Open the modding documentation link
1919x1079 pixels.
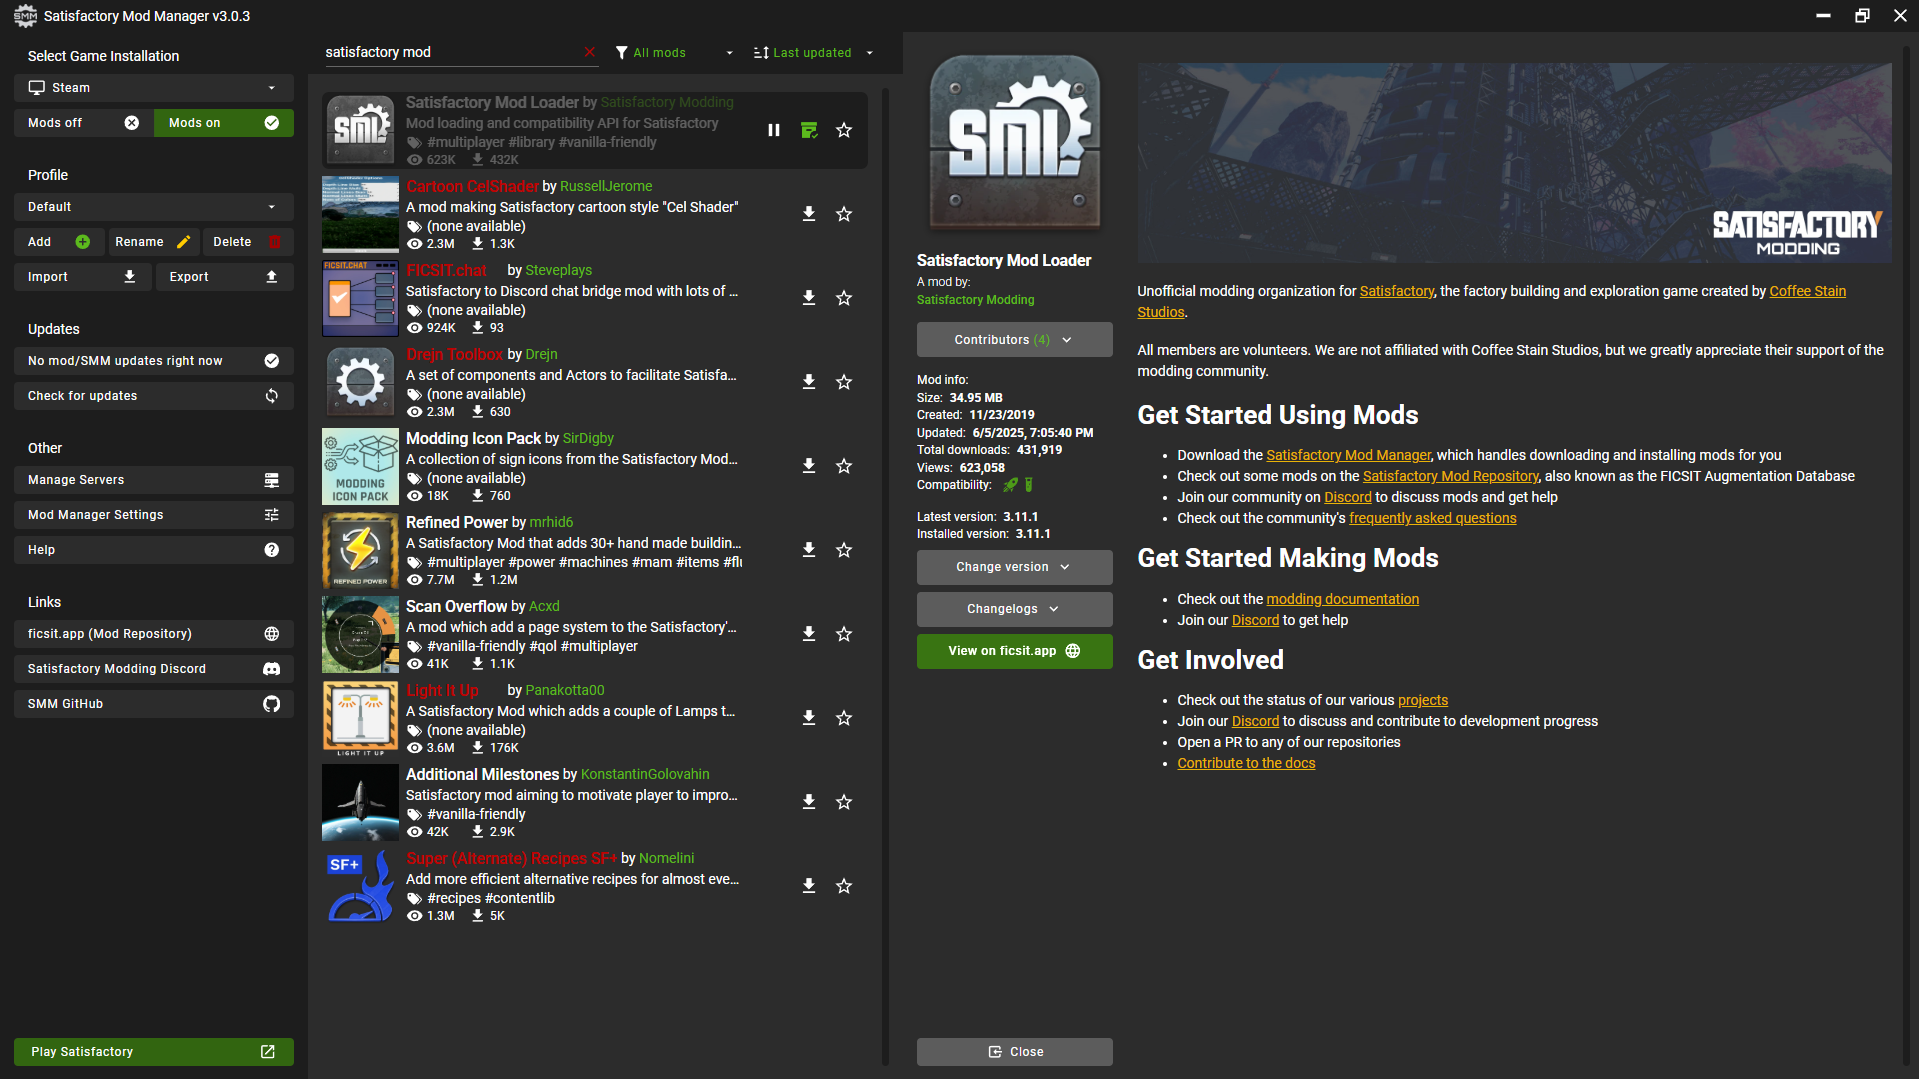click(1342, 599)
